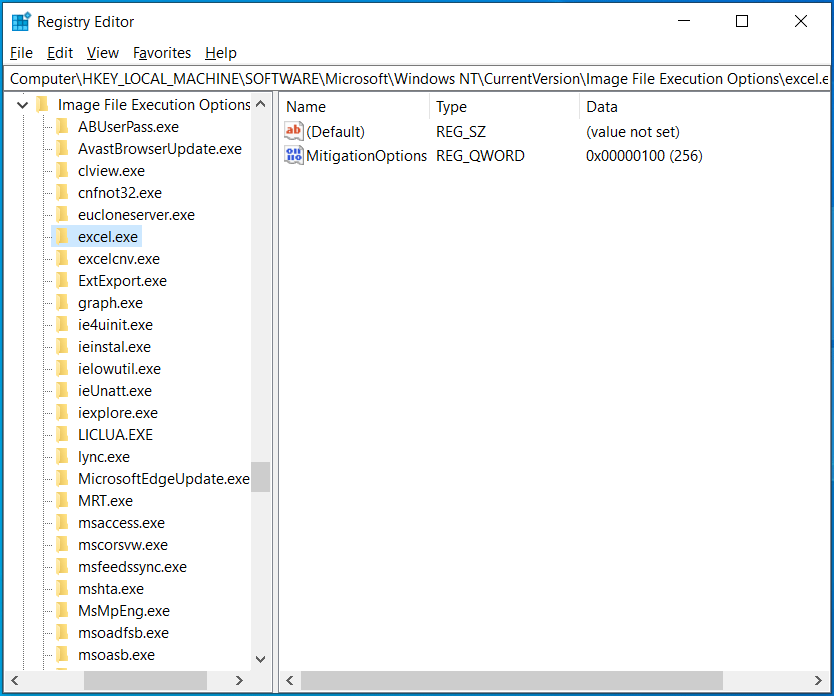Click the registry path address bar
834x696 pixels.
[417, 79]
